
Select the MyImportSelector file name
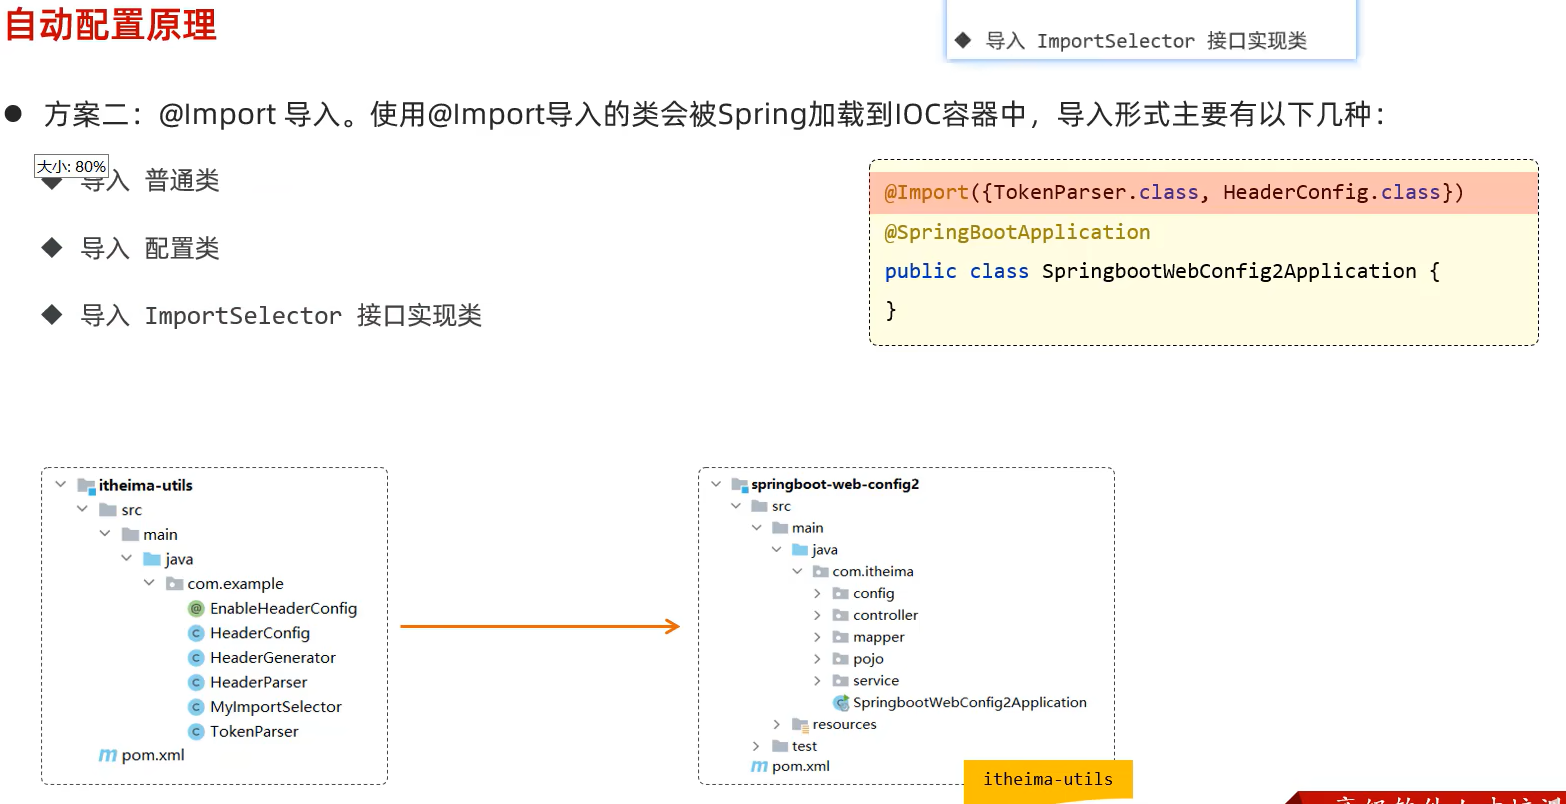pos(276,707)
